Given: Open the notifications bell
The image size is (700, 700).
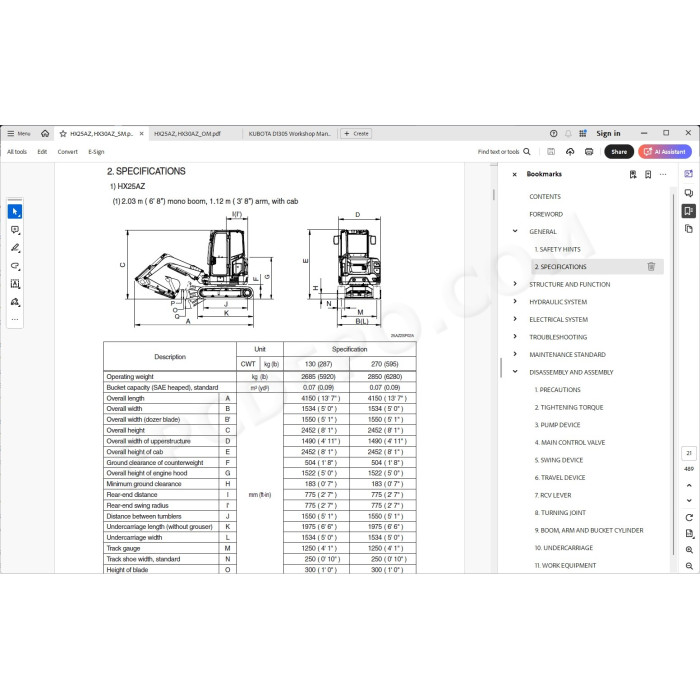Looking at the screenshot, I should tap(568, 133).
